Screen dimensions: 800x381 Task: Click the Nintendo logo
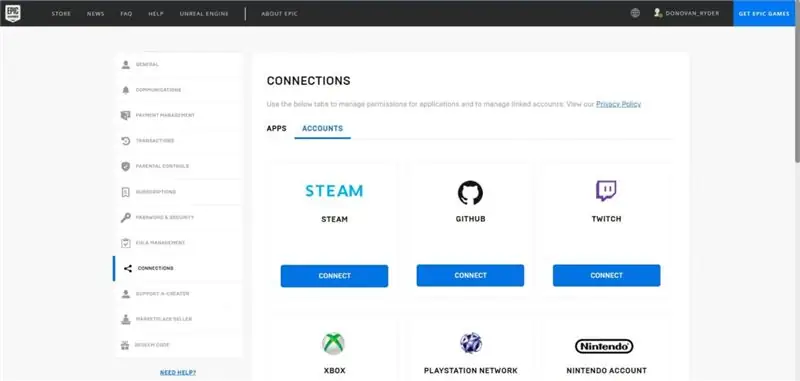(604, 347)
